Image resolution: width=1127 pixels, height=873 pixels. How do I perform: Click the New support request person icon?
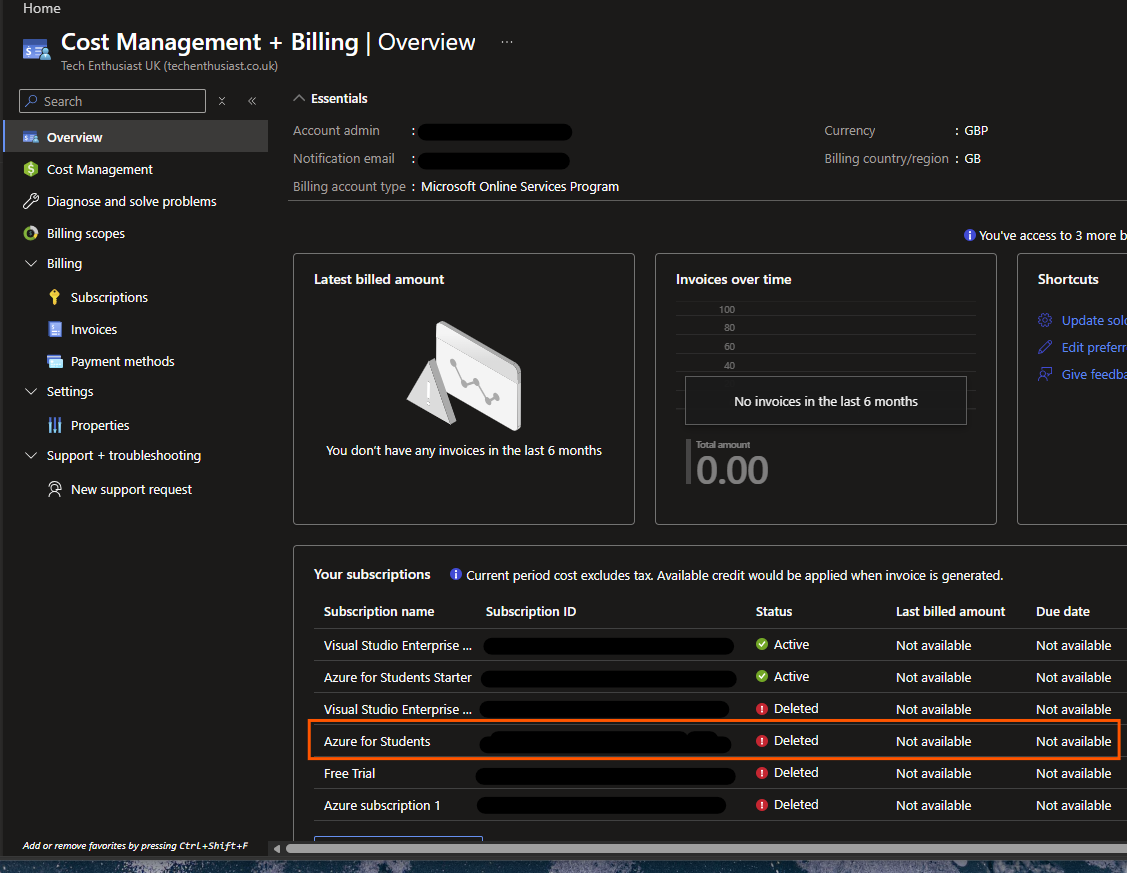55,489
